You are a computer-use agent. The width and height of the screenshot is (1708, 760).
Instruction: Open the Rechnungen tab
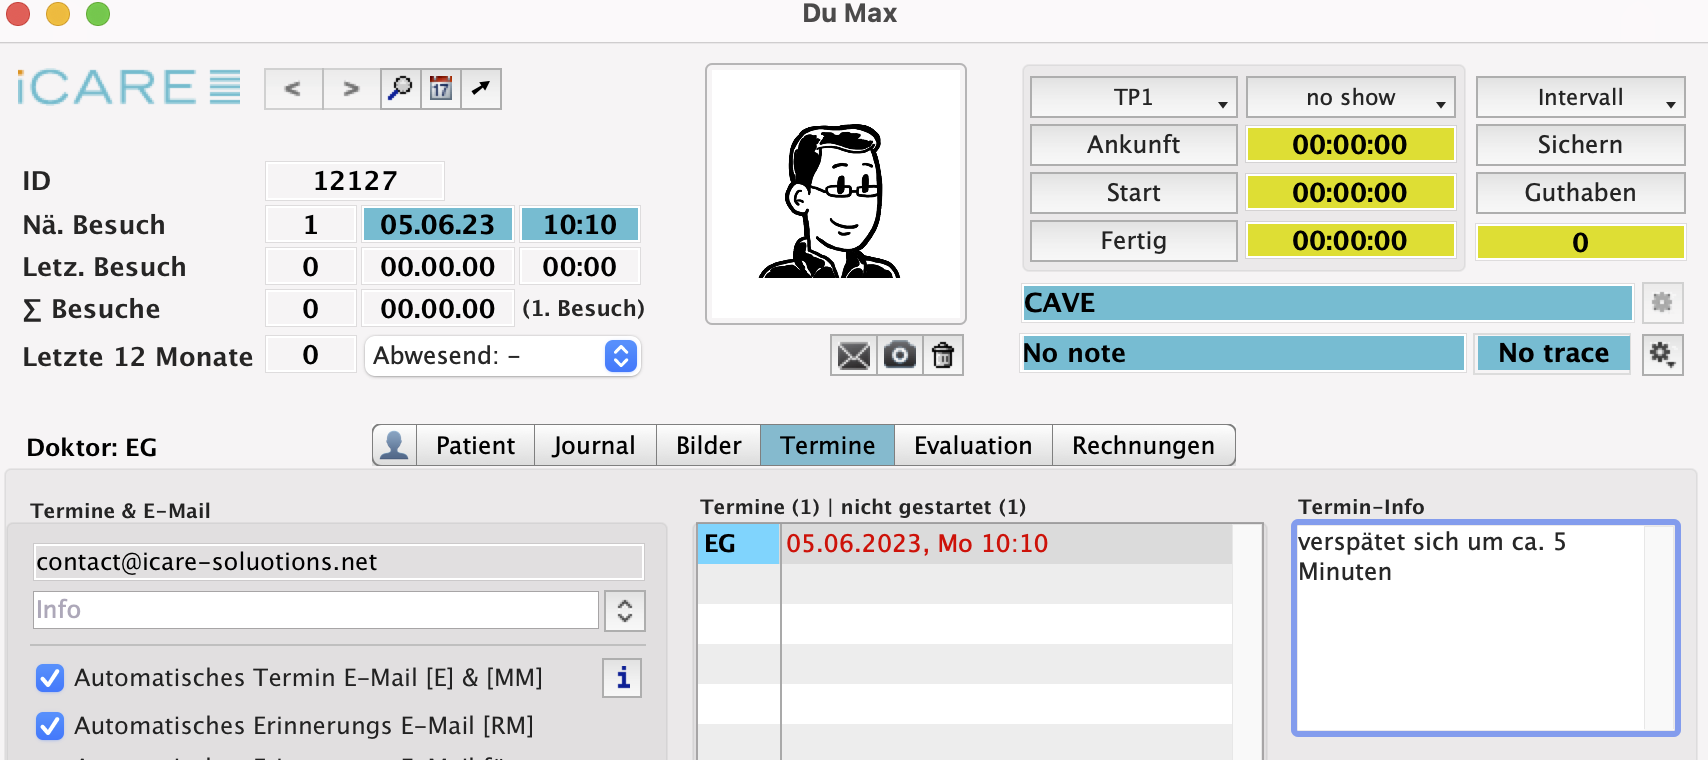pos(1142,445)
